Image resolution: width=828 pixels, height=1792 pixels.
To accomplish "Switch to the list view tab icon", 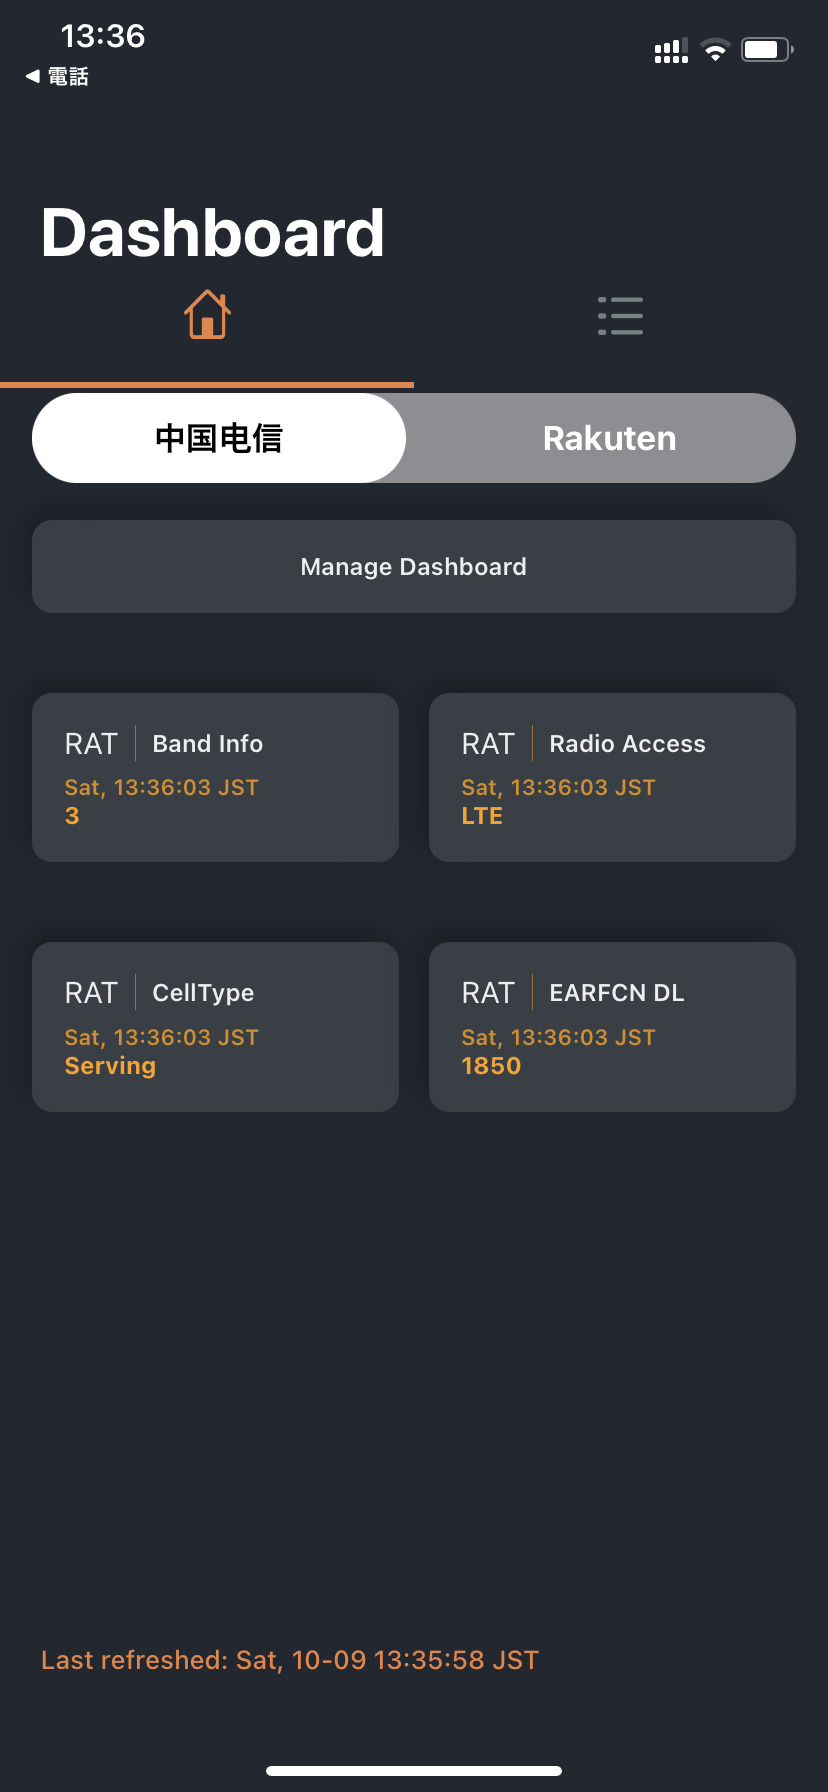I will point(620,315).
